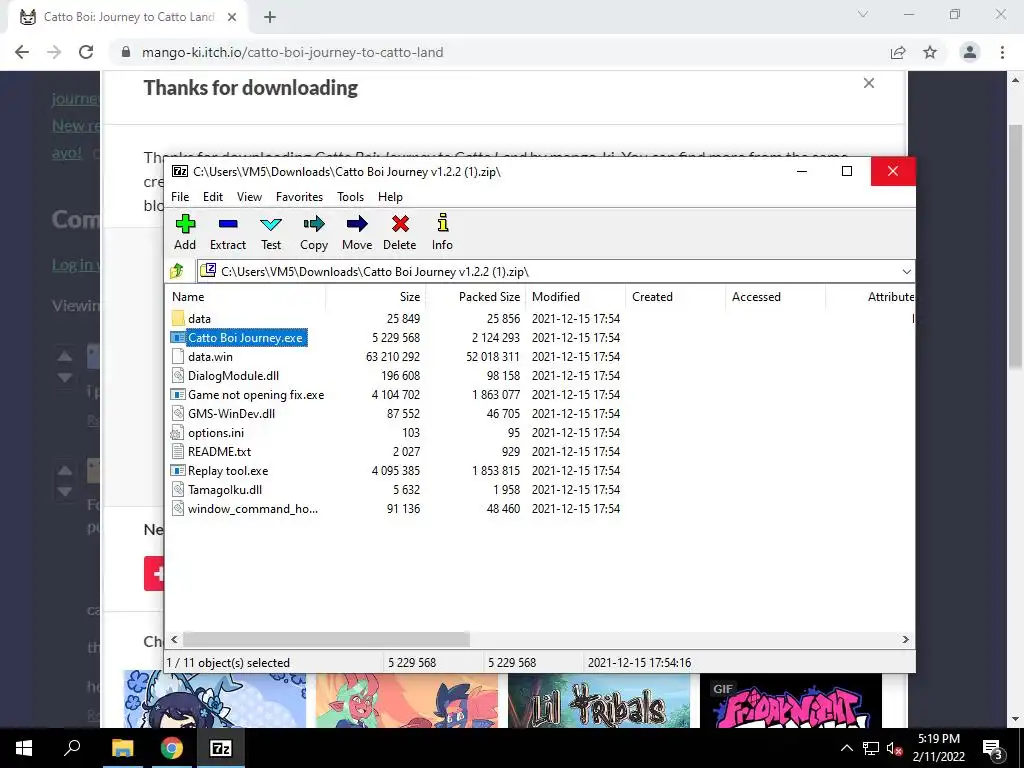Select the Game not opening fix.exe icon
This screenshot has width=1024, height=768.
[178, 394]
